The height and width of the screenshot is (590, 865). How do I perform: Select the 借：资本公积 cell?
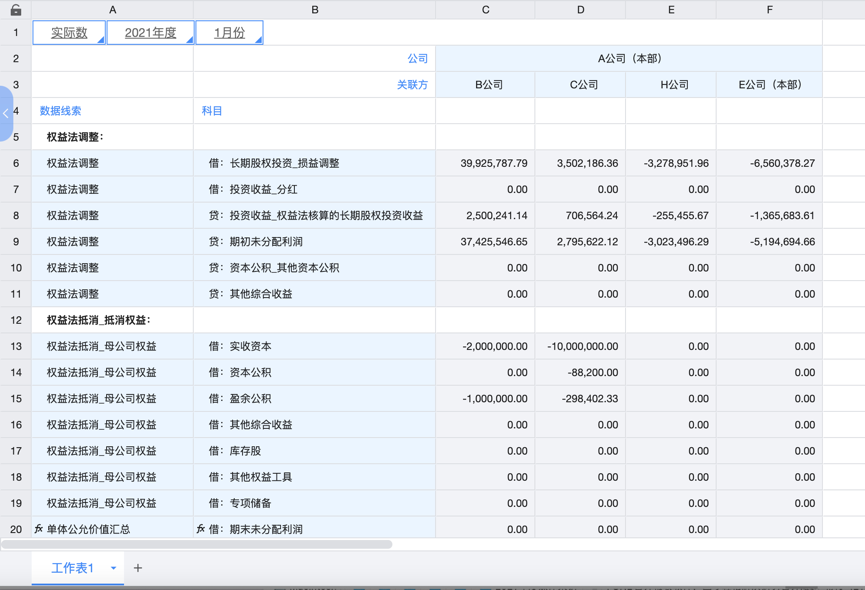314,372
